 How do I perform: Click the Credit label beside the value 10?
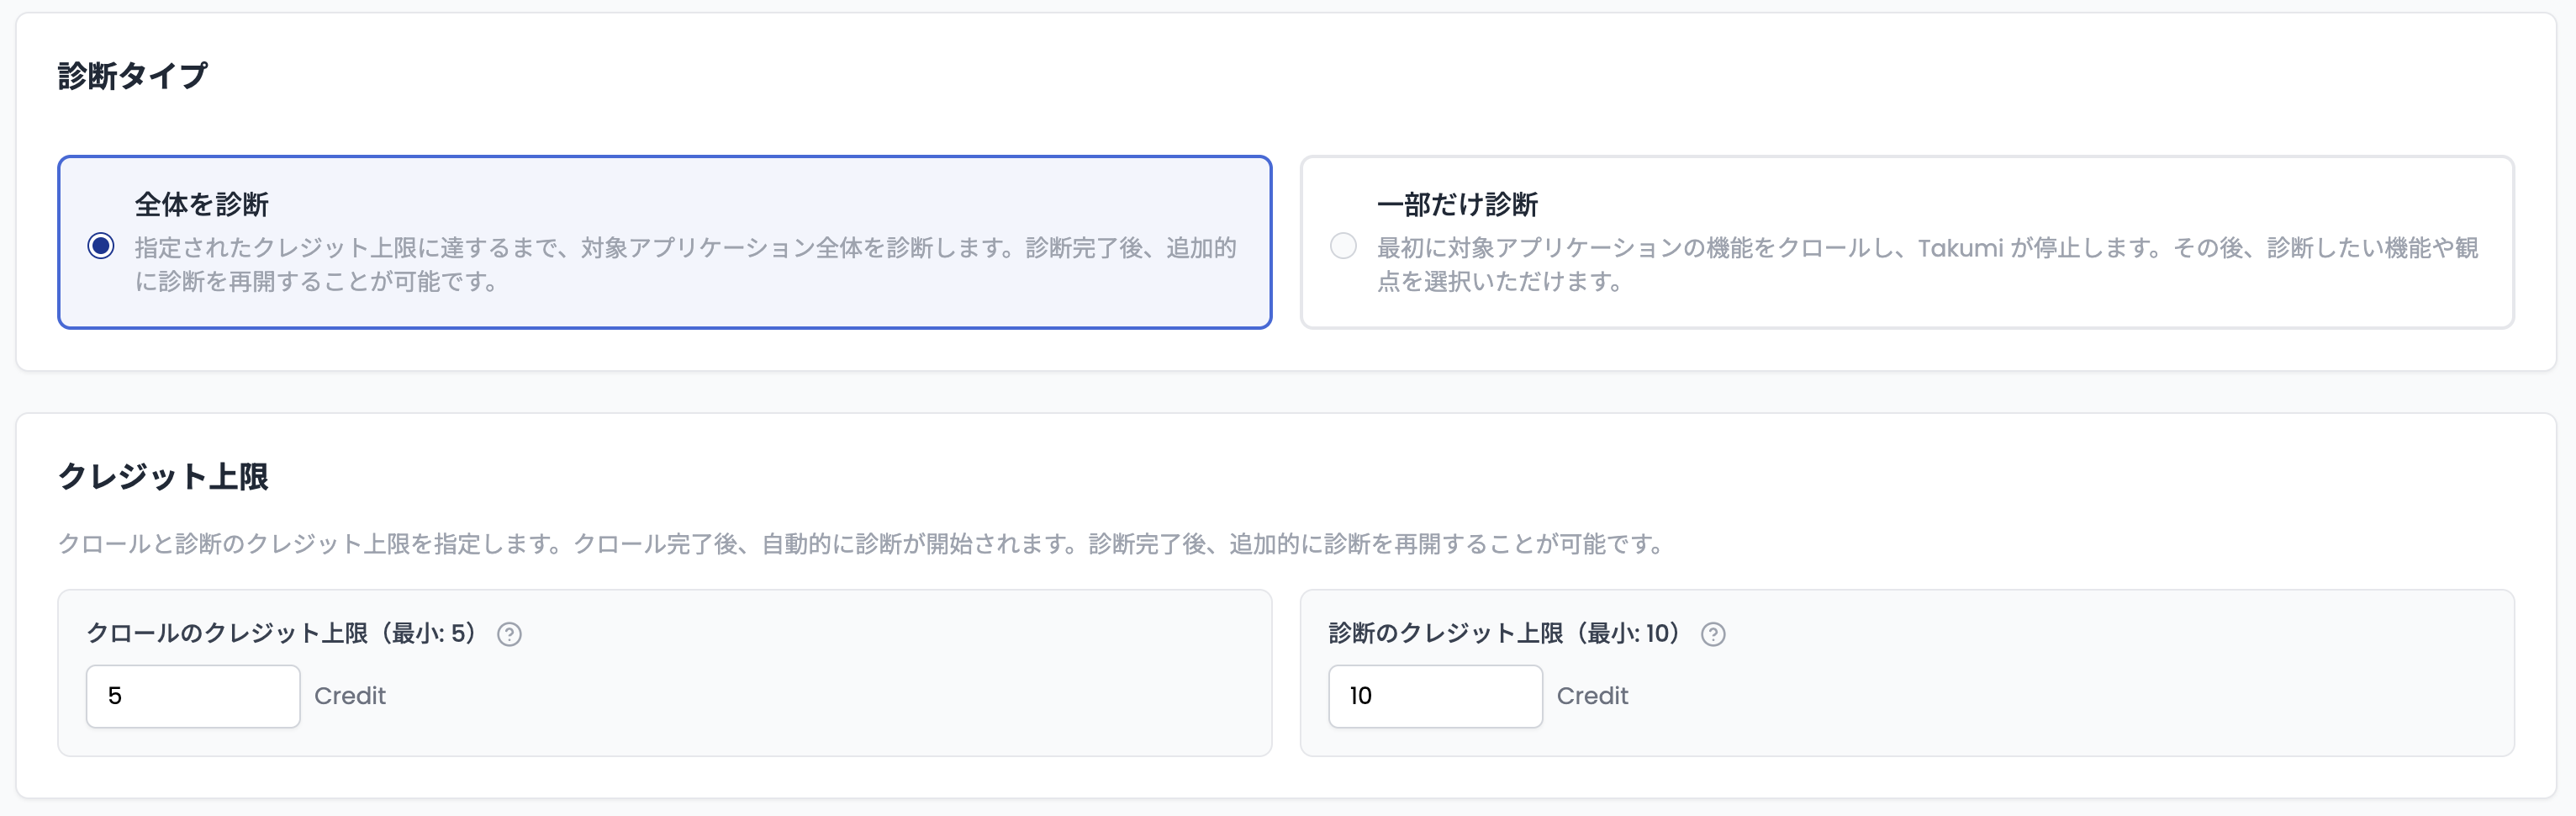click(1592, 696)
